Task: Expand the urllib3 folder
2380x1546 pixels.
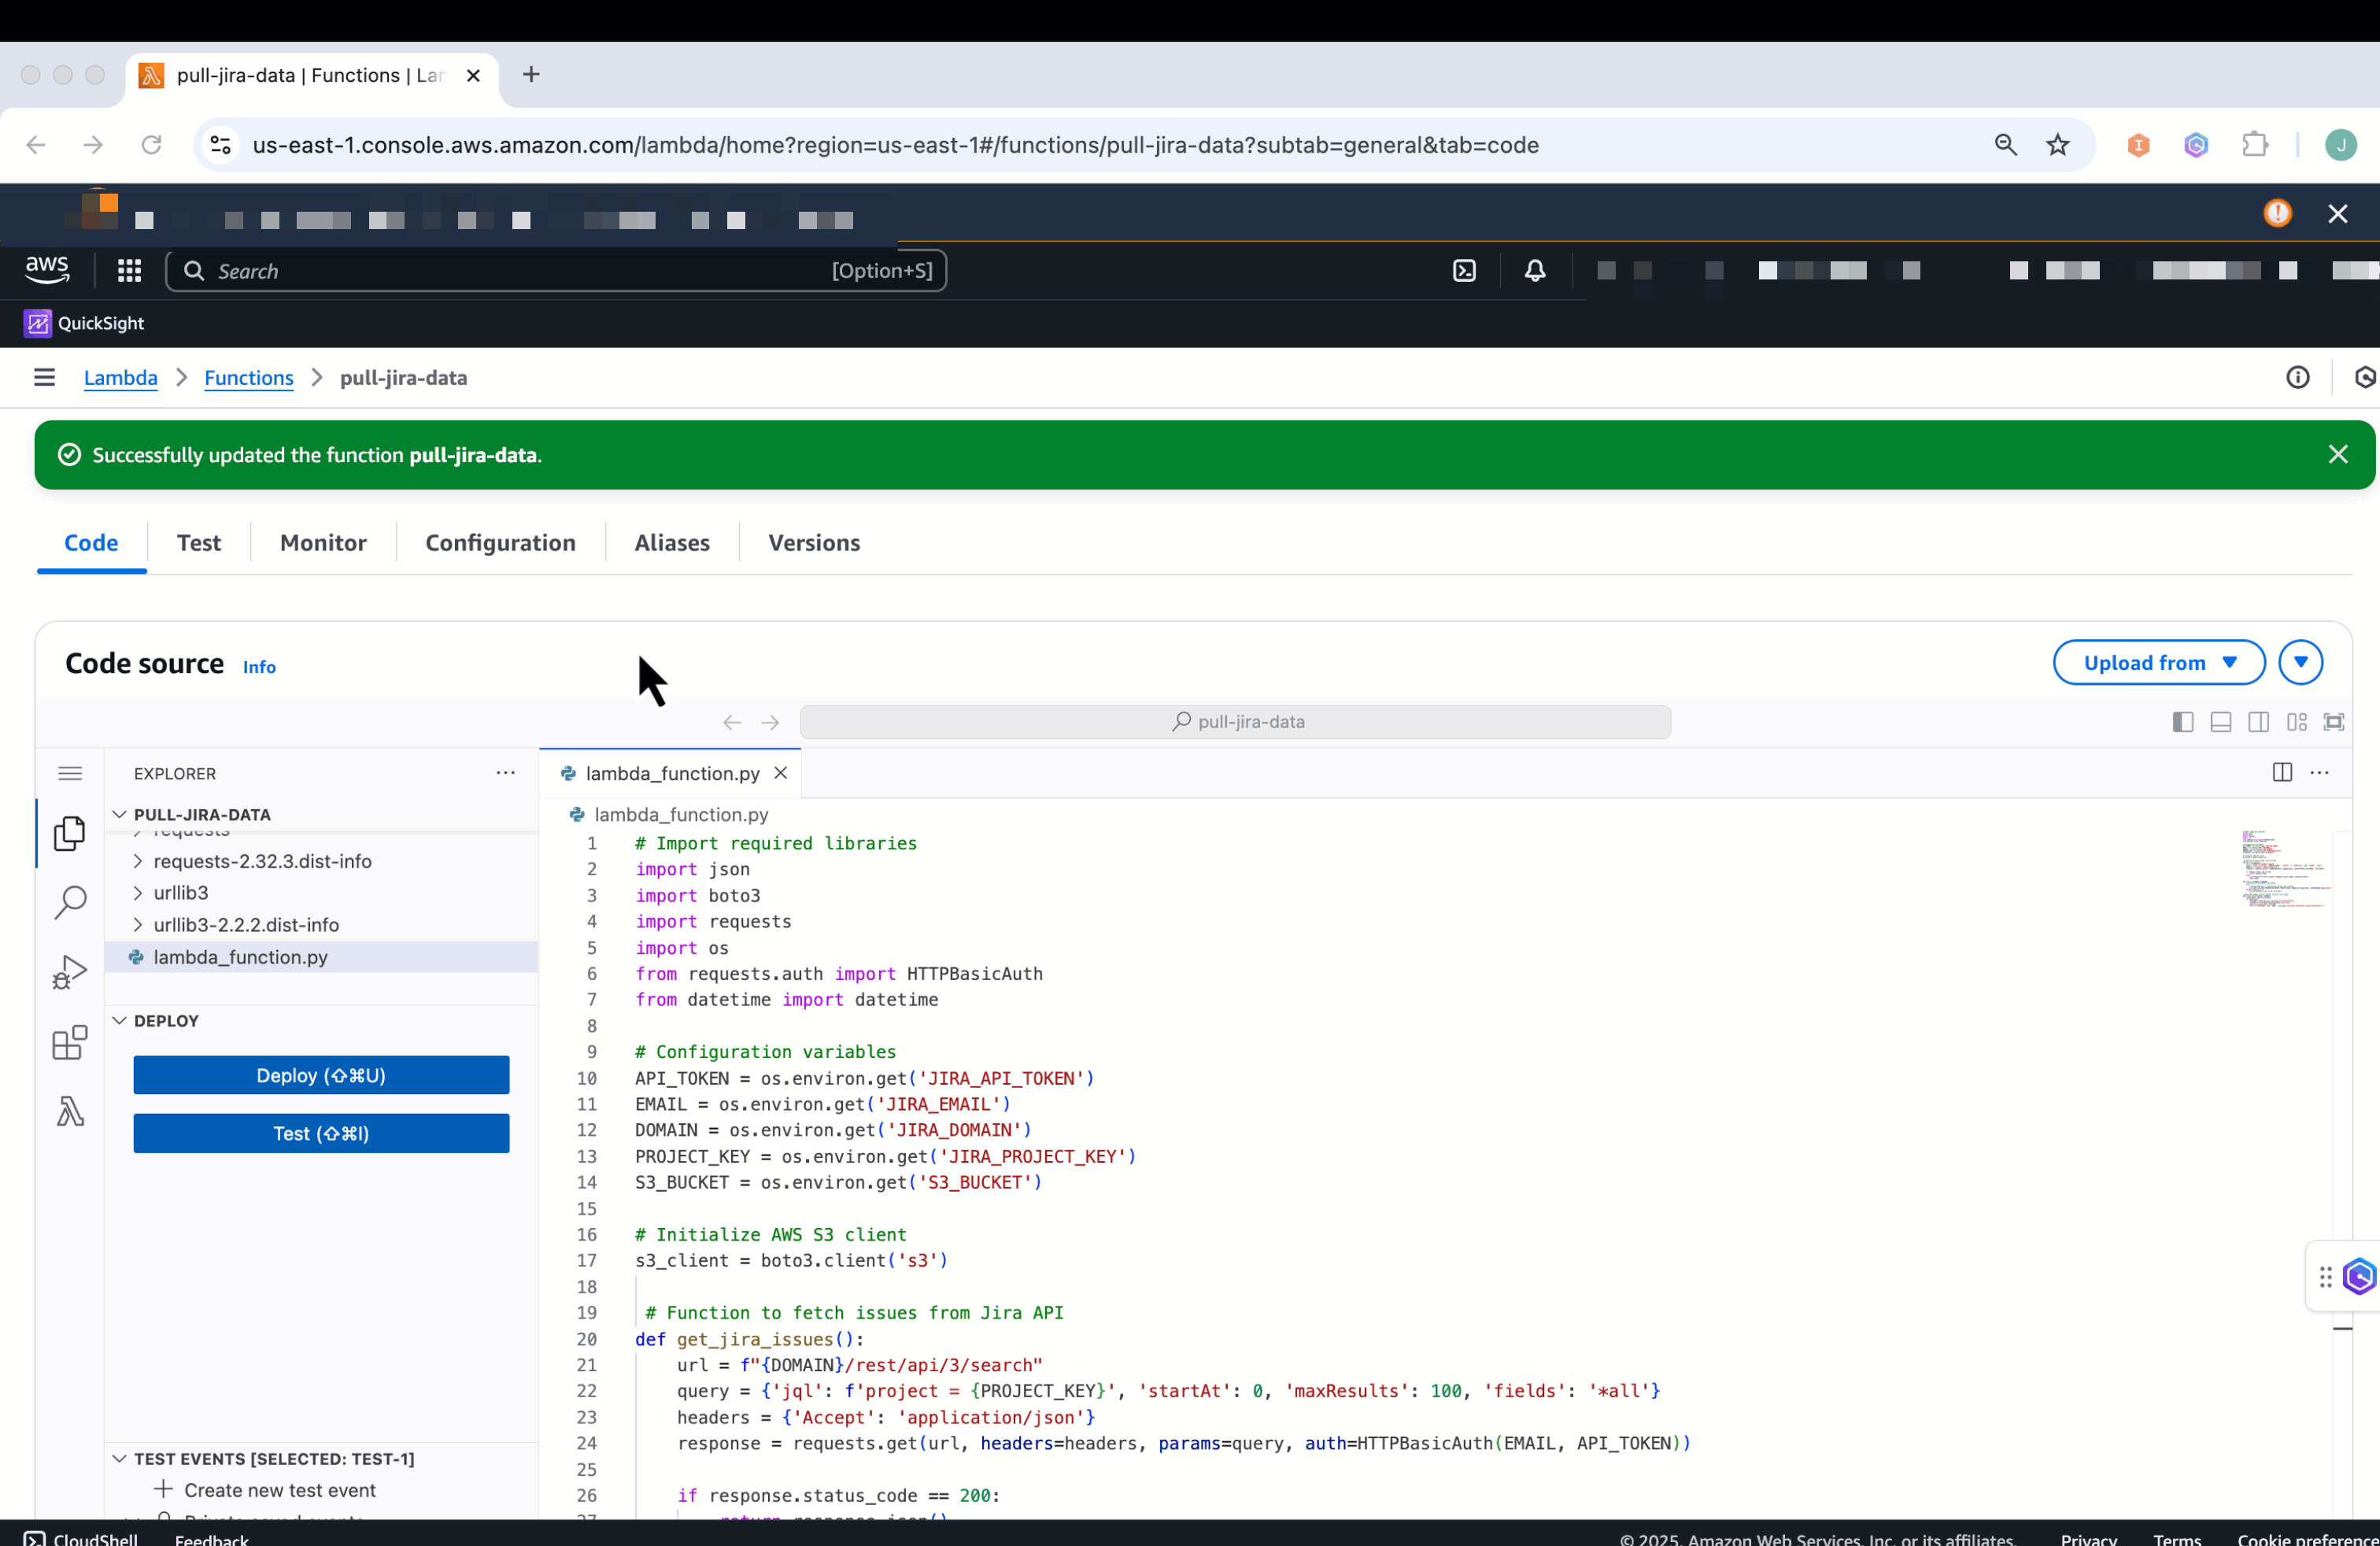Action: tap(181, 893)
